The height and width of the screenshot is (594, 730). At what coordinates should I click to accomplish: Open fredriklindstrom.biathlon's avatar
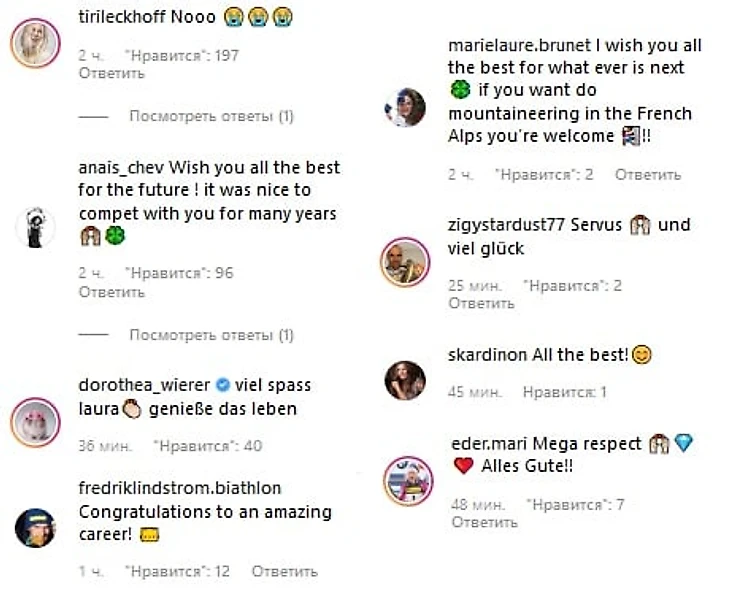pos(35,527)
